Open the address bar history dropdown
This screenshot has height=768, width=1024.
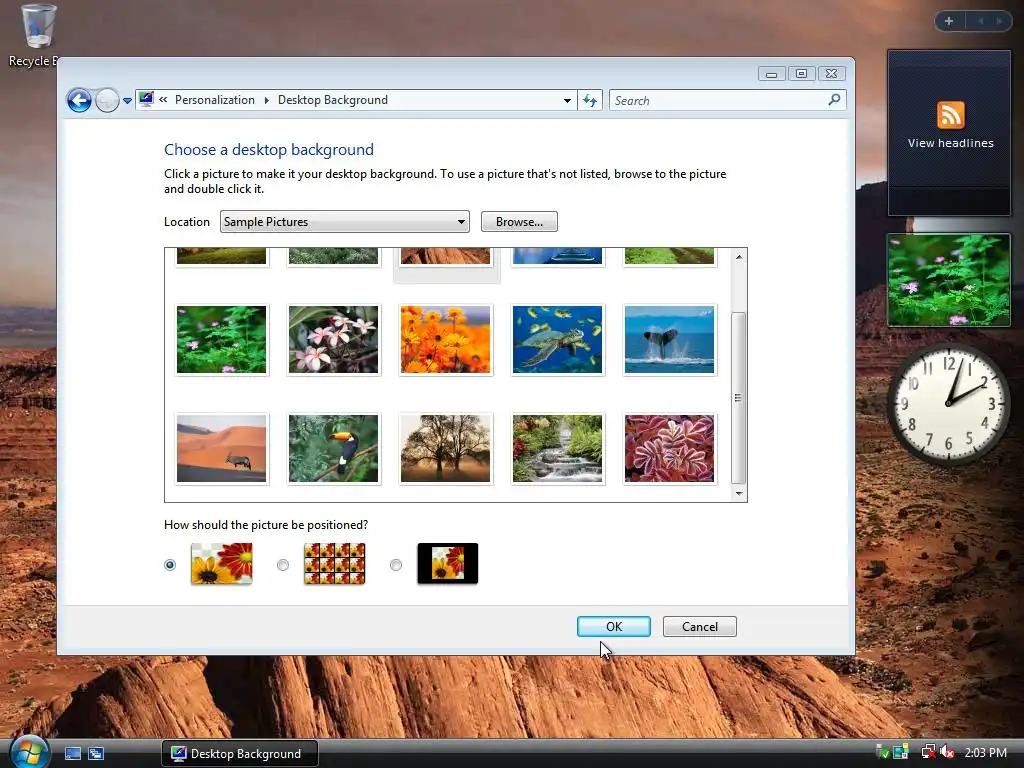(x=567, y=101)
